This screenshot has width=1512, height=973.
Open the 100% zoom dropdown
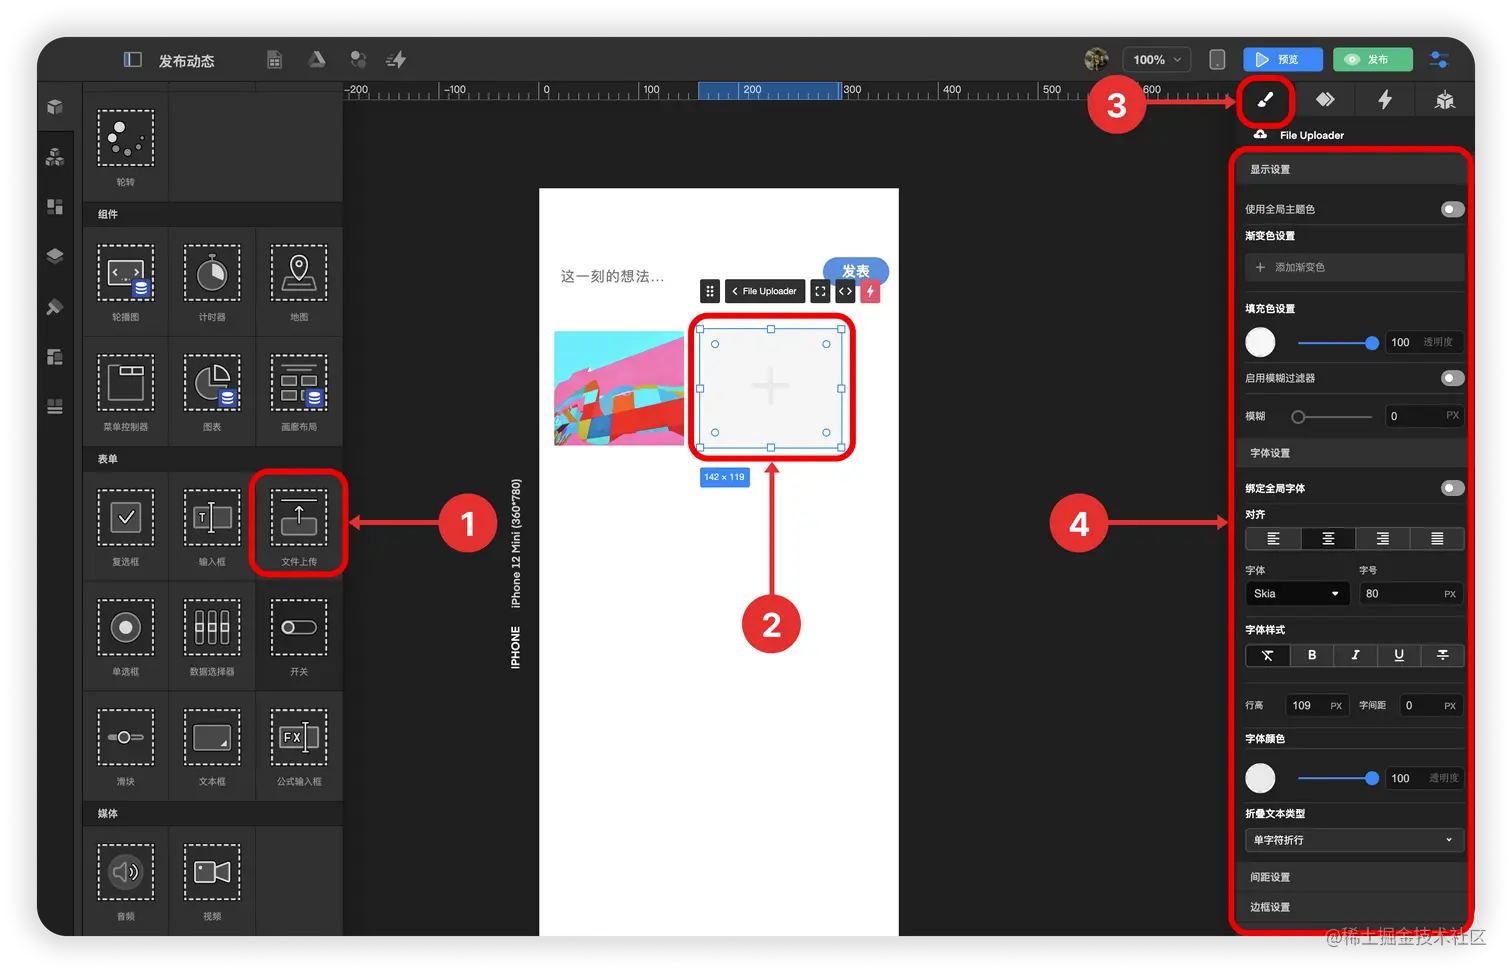[x=1157, y=60]
